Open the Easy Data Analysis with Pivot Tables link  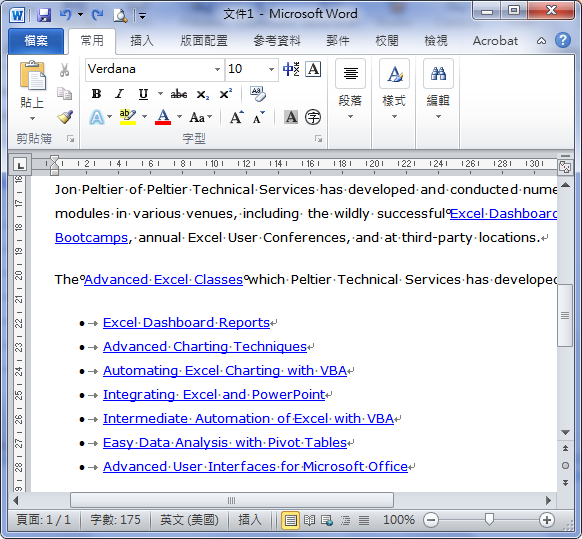[225, 442]
